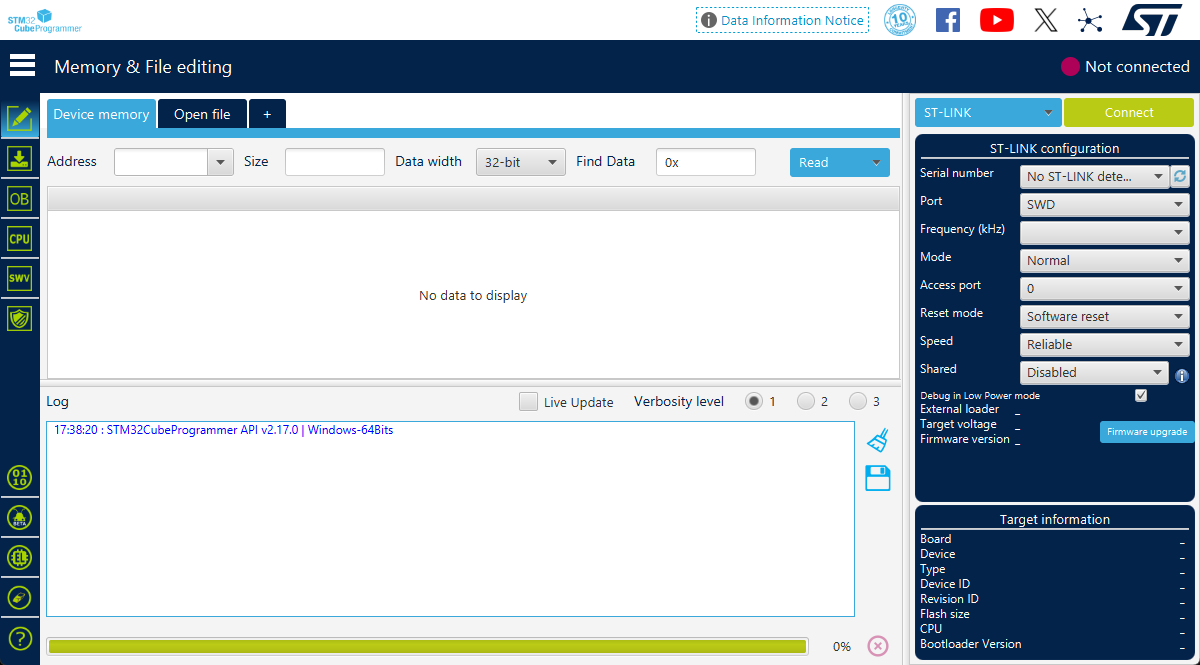Open External Loaders chip icon
The height and width of the screenshot is (665, 1200).
20,557
